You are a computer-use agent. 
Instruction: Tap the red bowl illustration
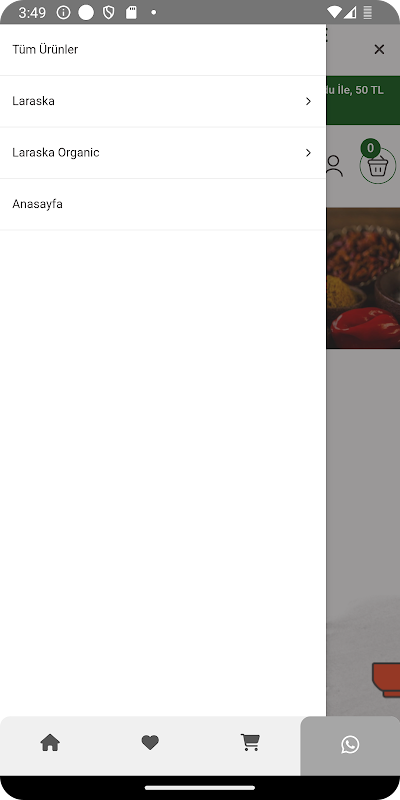(386, 680)
